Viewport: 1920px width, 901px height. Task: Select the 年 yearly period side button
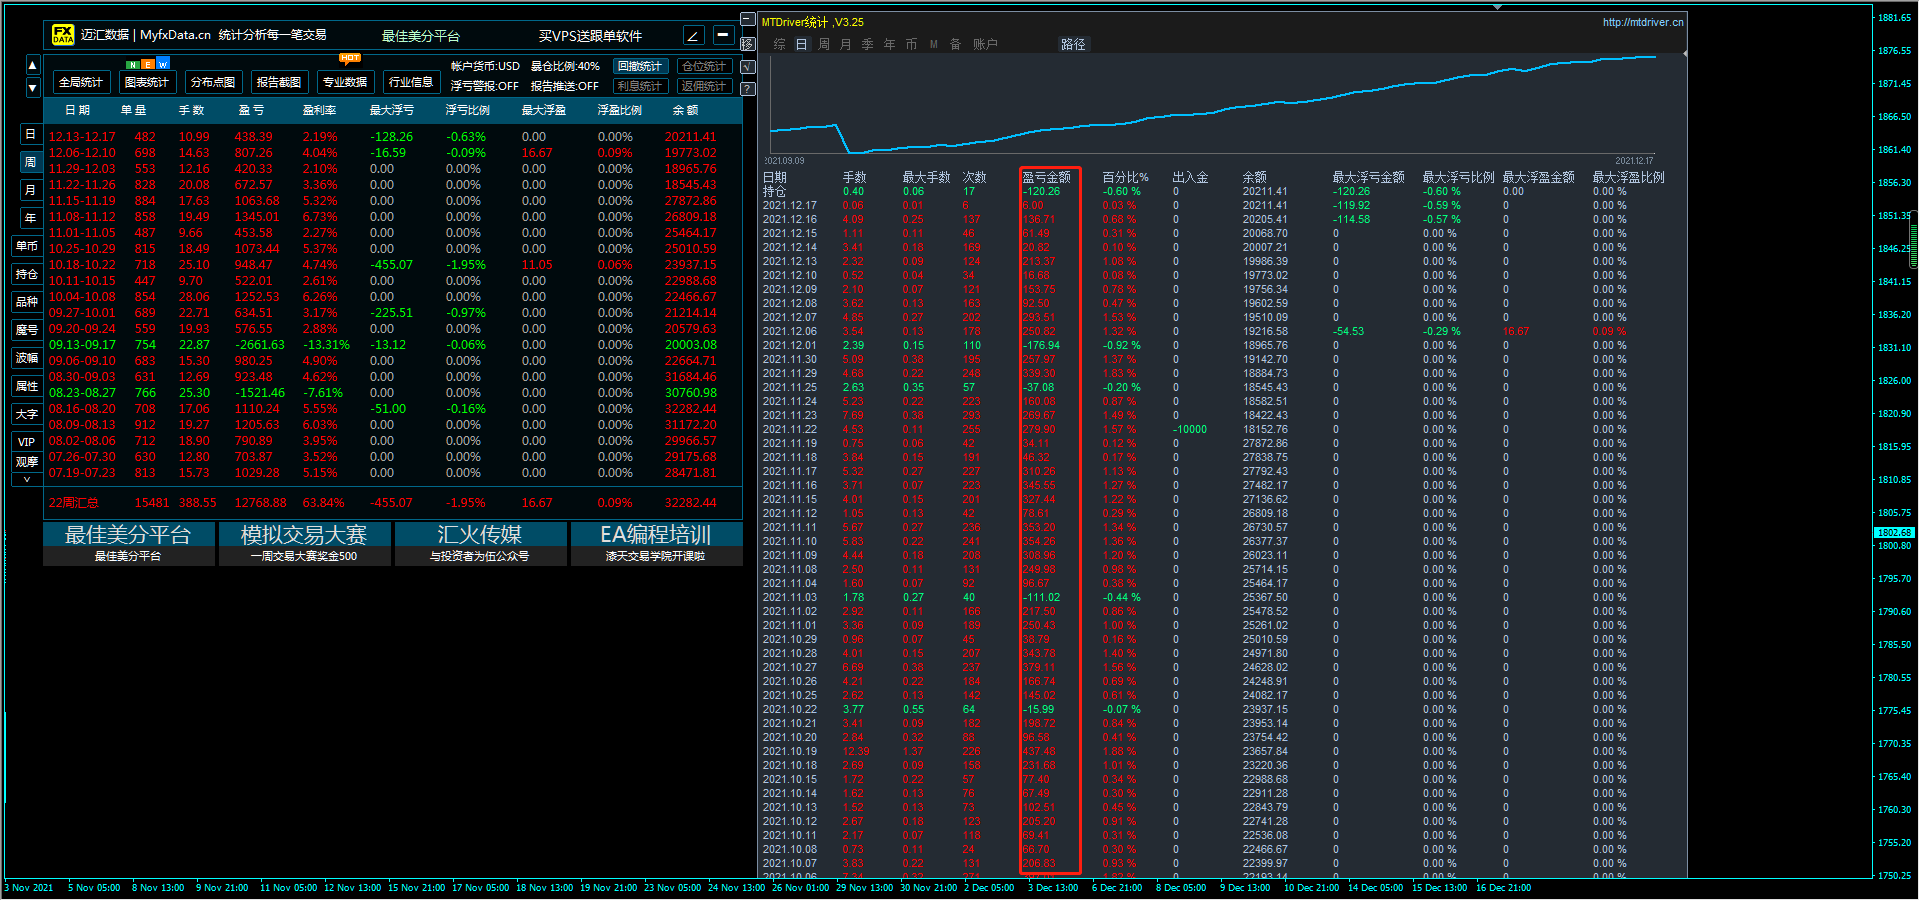30,218
